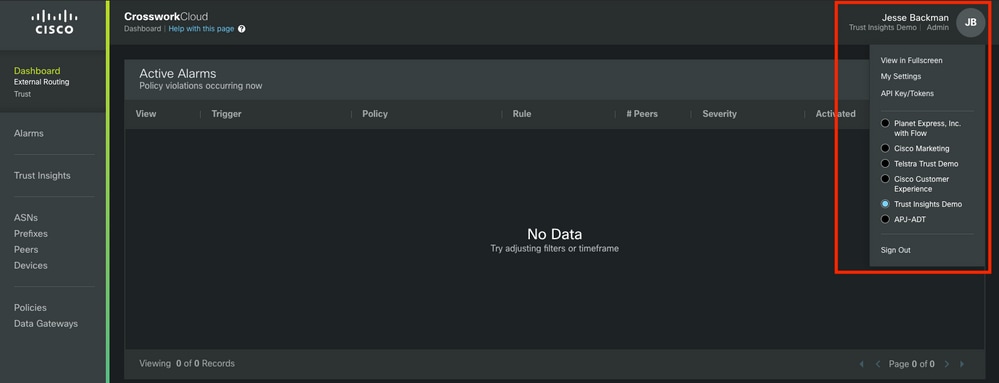Sort by Policy column header

(x=375, y=114)
